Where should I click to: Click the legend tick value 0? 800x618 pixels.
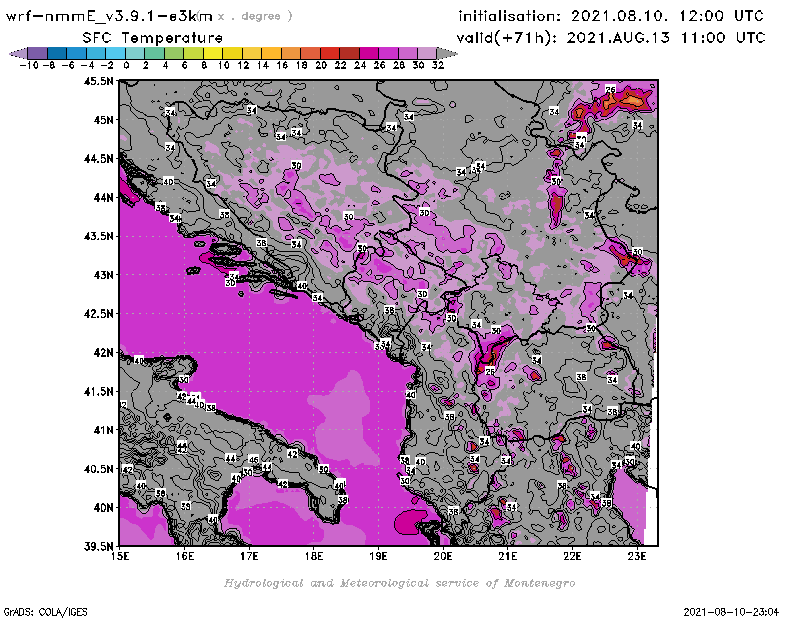(x=127, y=65)
